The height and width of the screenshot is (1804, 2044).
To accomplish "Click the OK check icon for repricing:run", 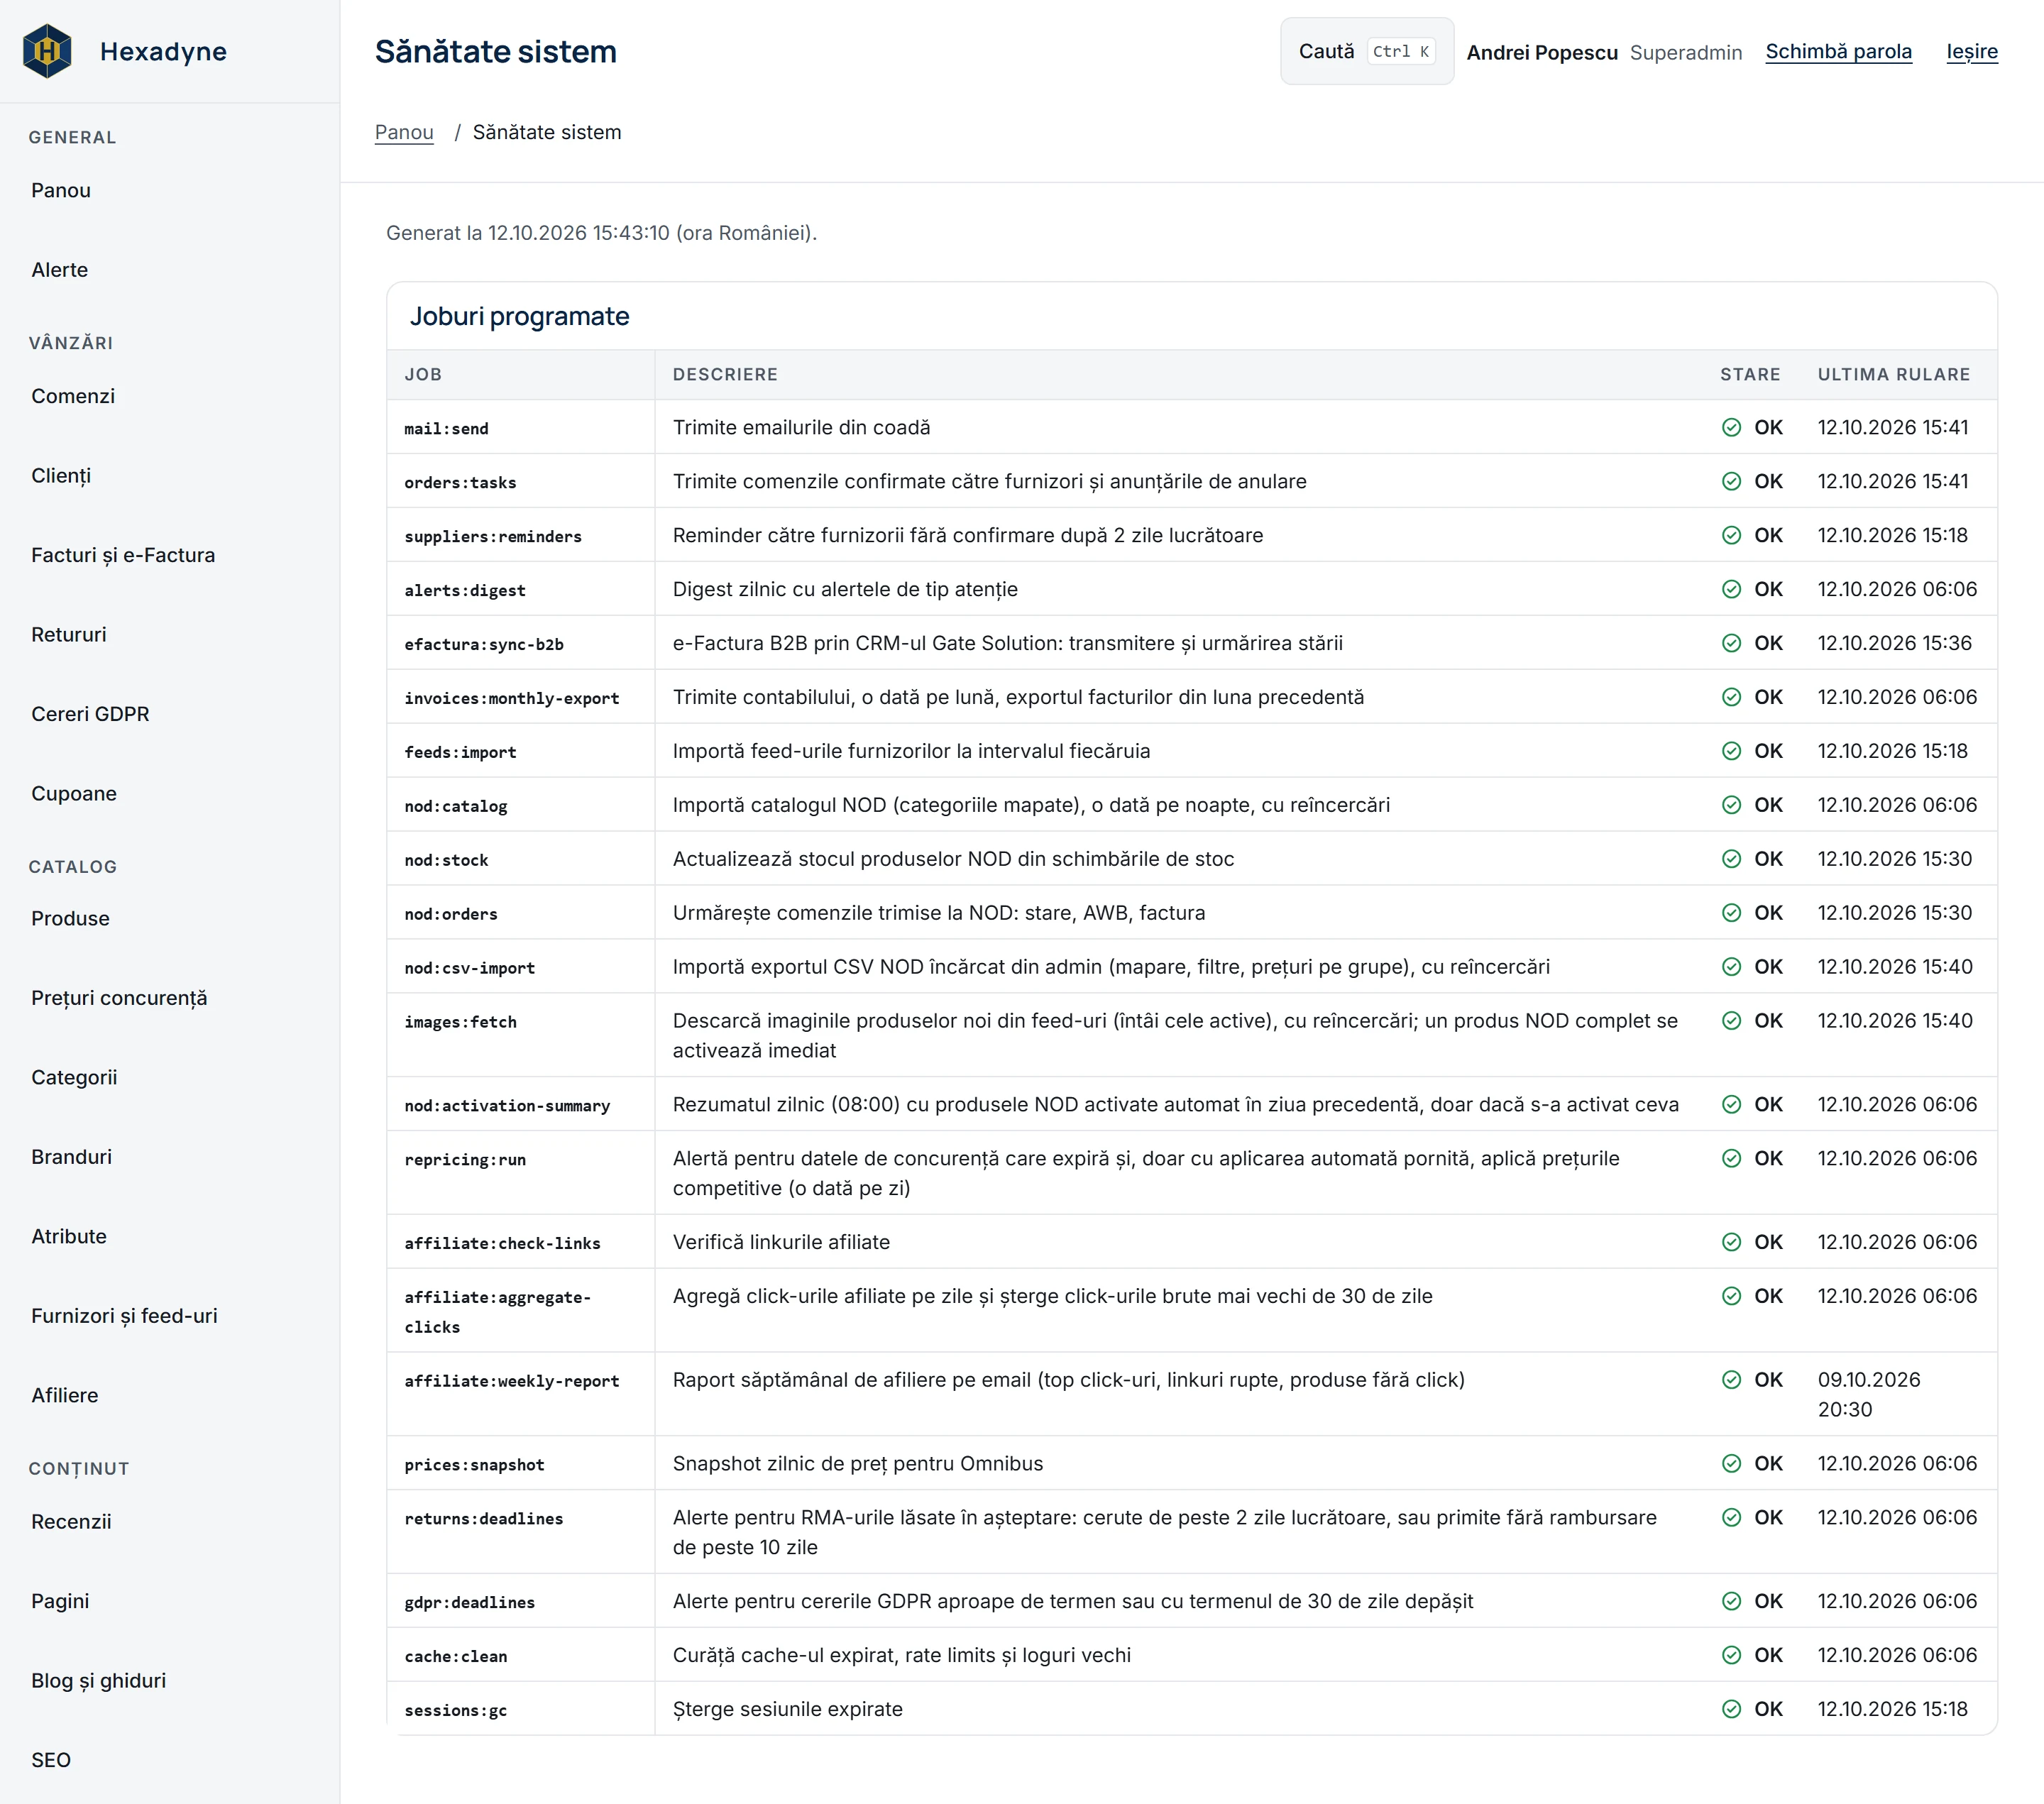I will pos(1731,1159).
